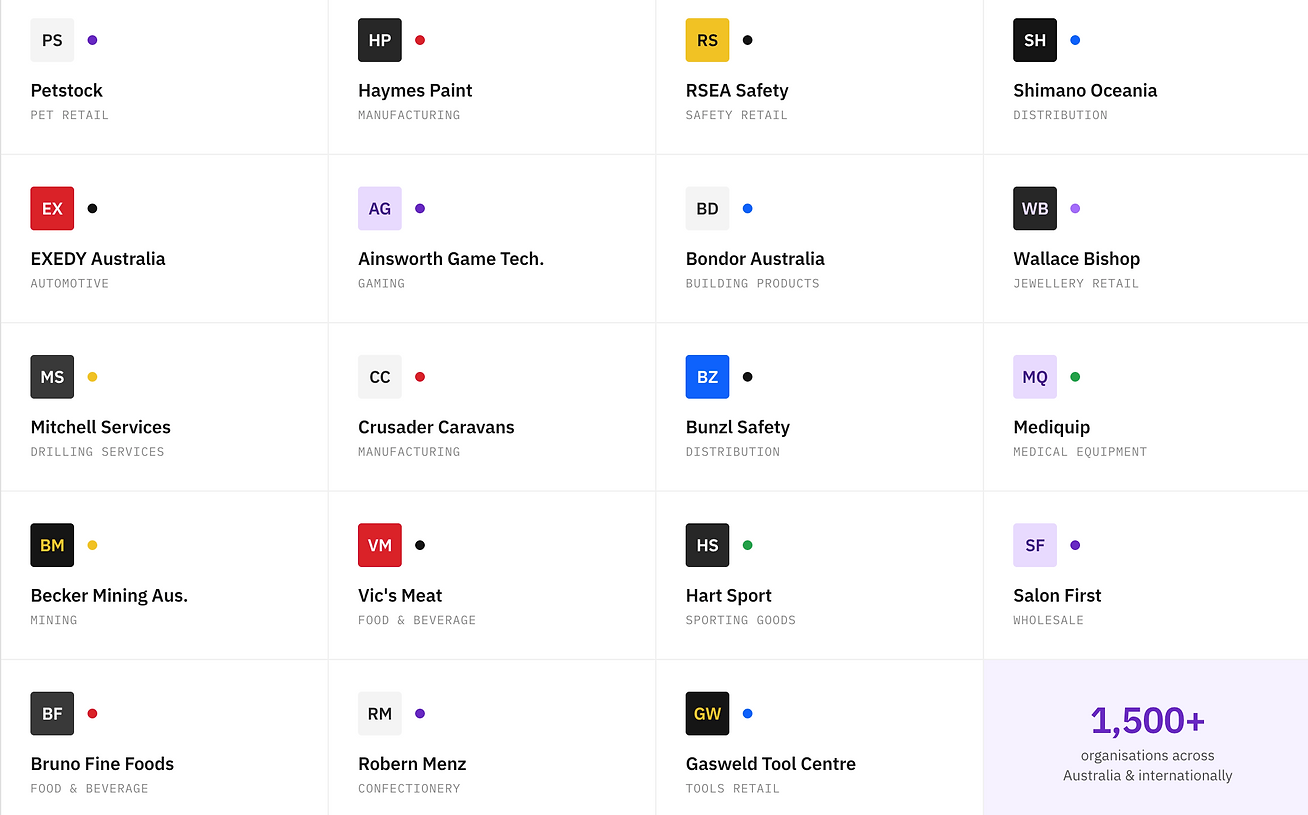
Task: Select the Salon First name
Action: point(1057,595)
